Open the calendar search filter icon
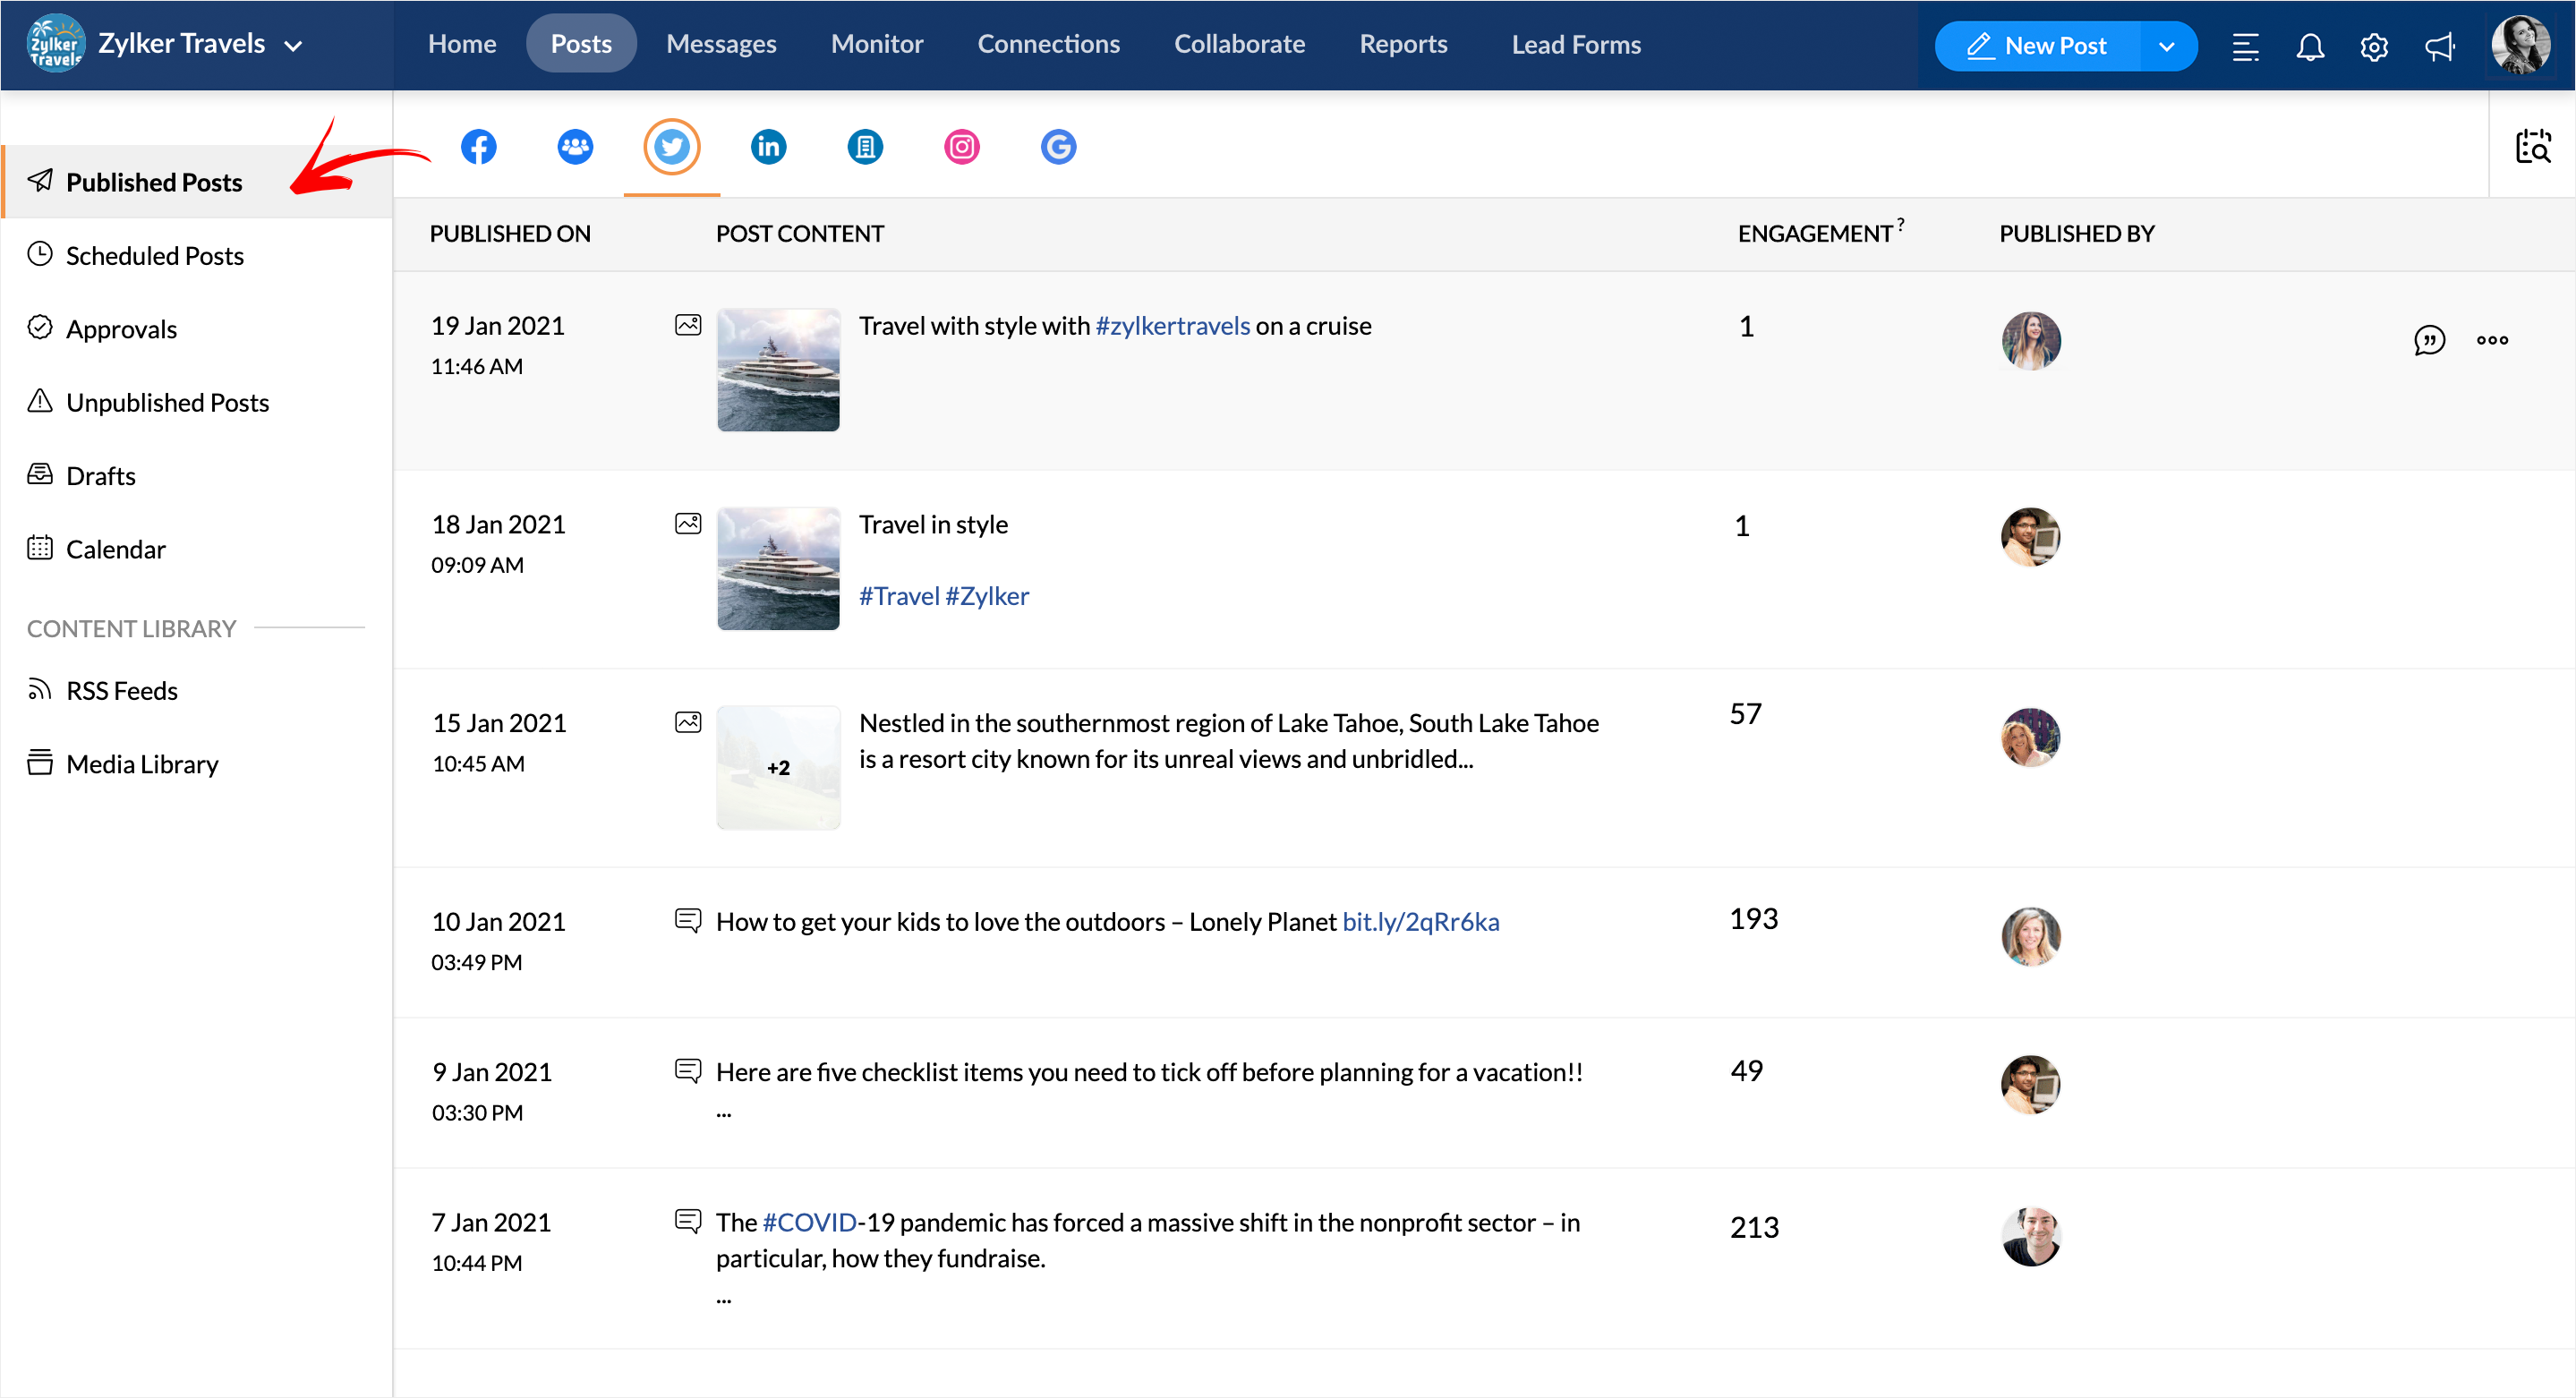This screenshot has width=2576, height=1398. tap(2532, 147)
